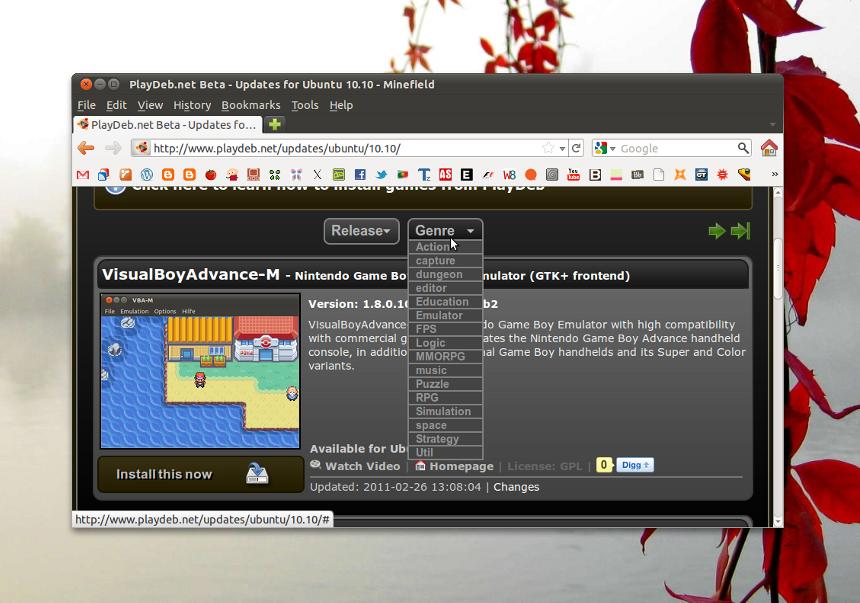Choose Action from the Genre list
Viewport: 860px width, 603px height.
click(x=445, y=247)
